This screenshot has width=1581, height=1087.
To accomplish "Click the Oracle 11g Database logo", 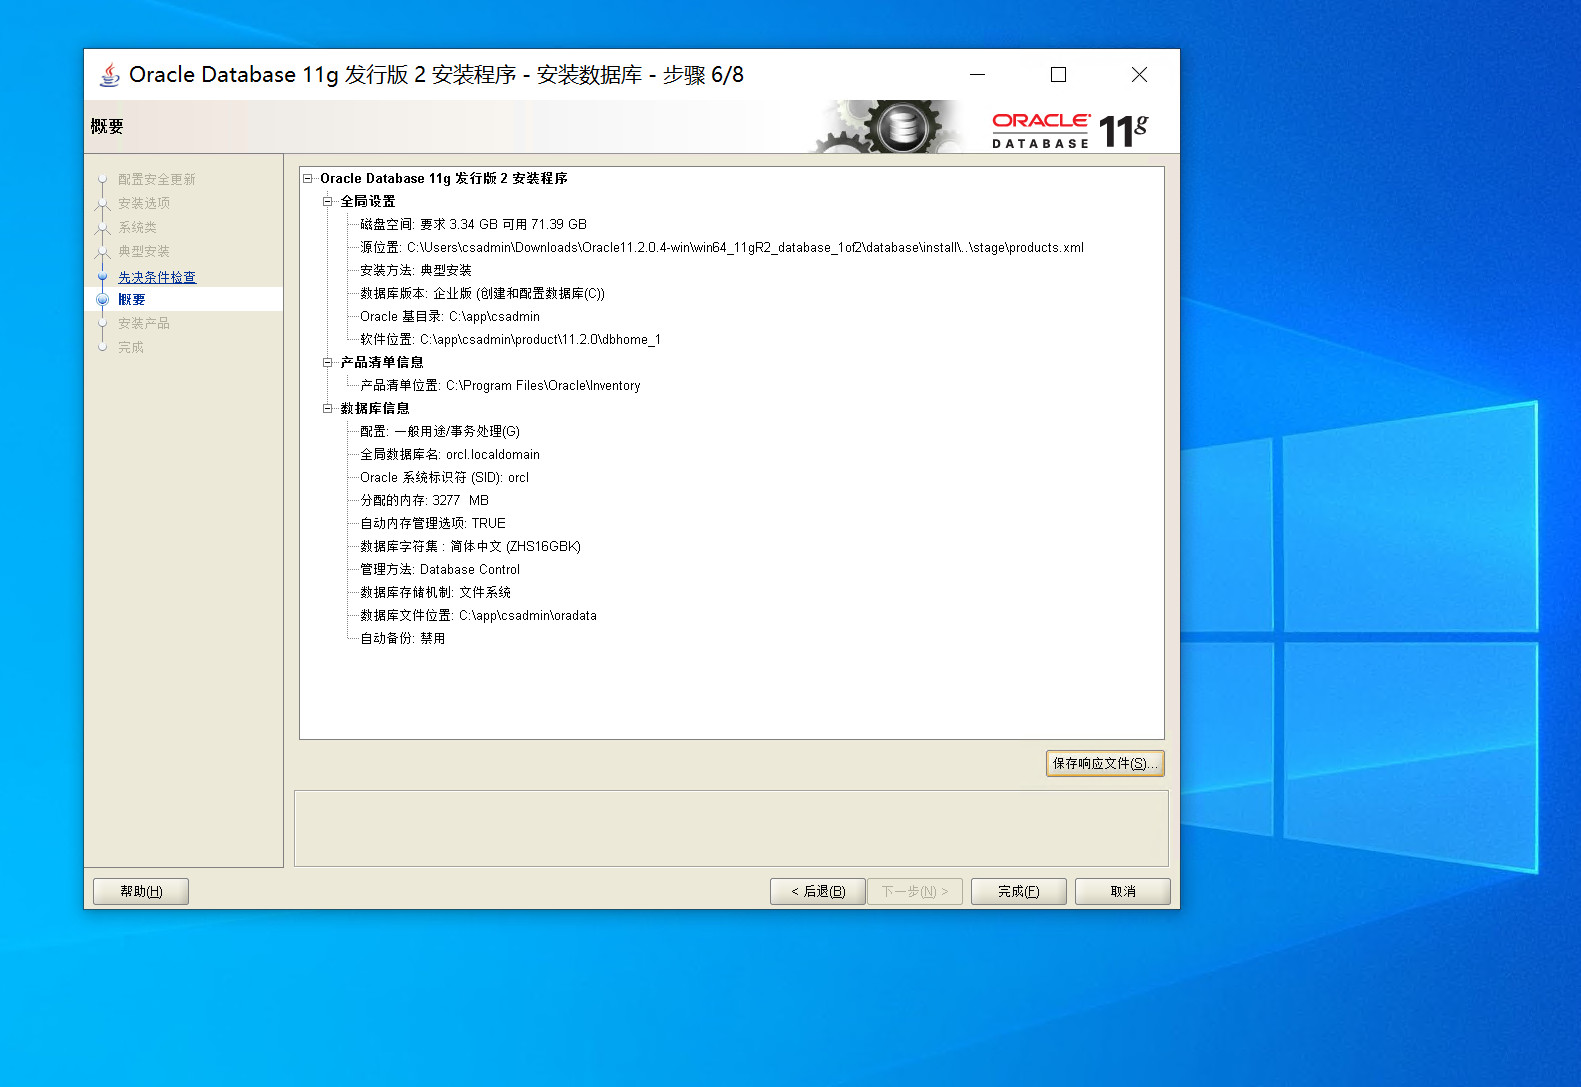I will coord(1069,130).
